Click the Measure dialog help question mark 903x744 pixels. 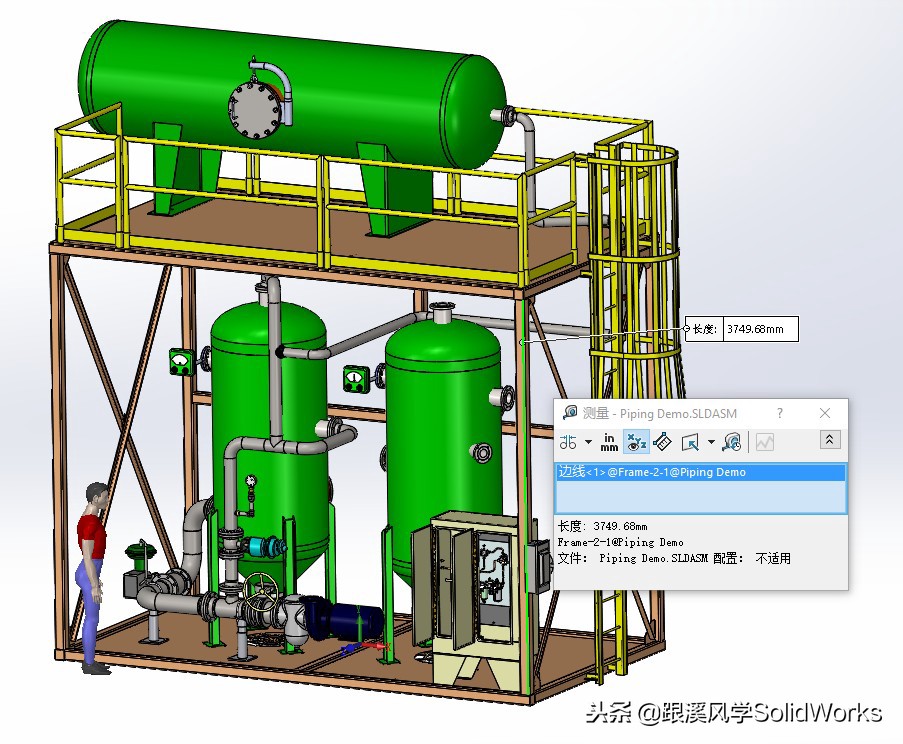tap(779, 412)
